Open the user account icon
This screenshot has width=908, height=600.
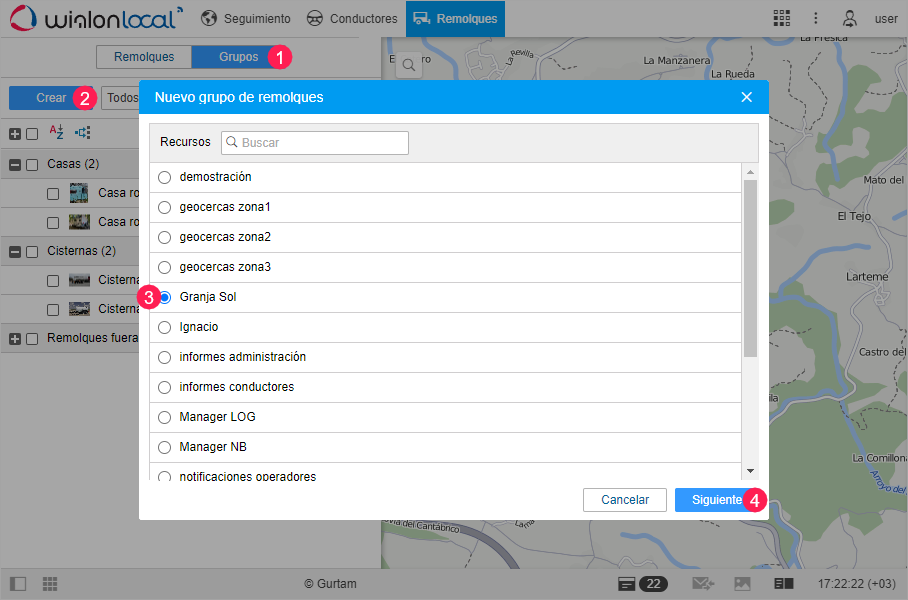pyautogui.click(x=849, y=19)
